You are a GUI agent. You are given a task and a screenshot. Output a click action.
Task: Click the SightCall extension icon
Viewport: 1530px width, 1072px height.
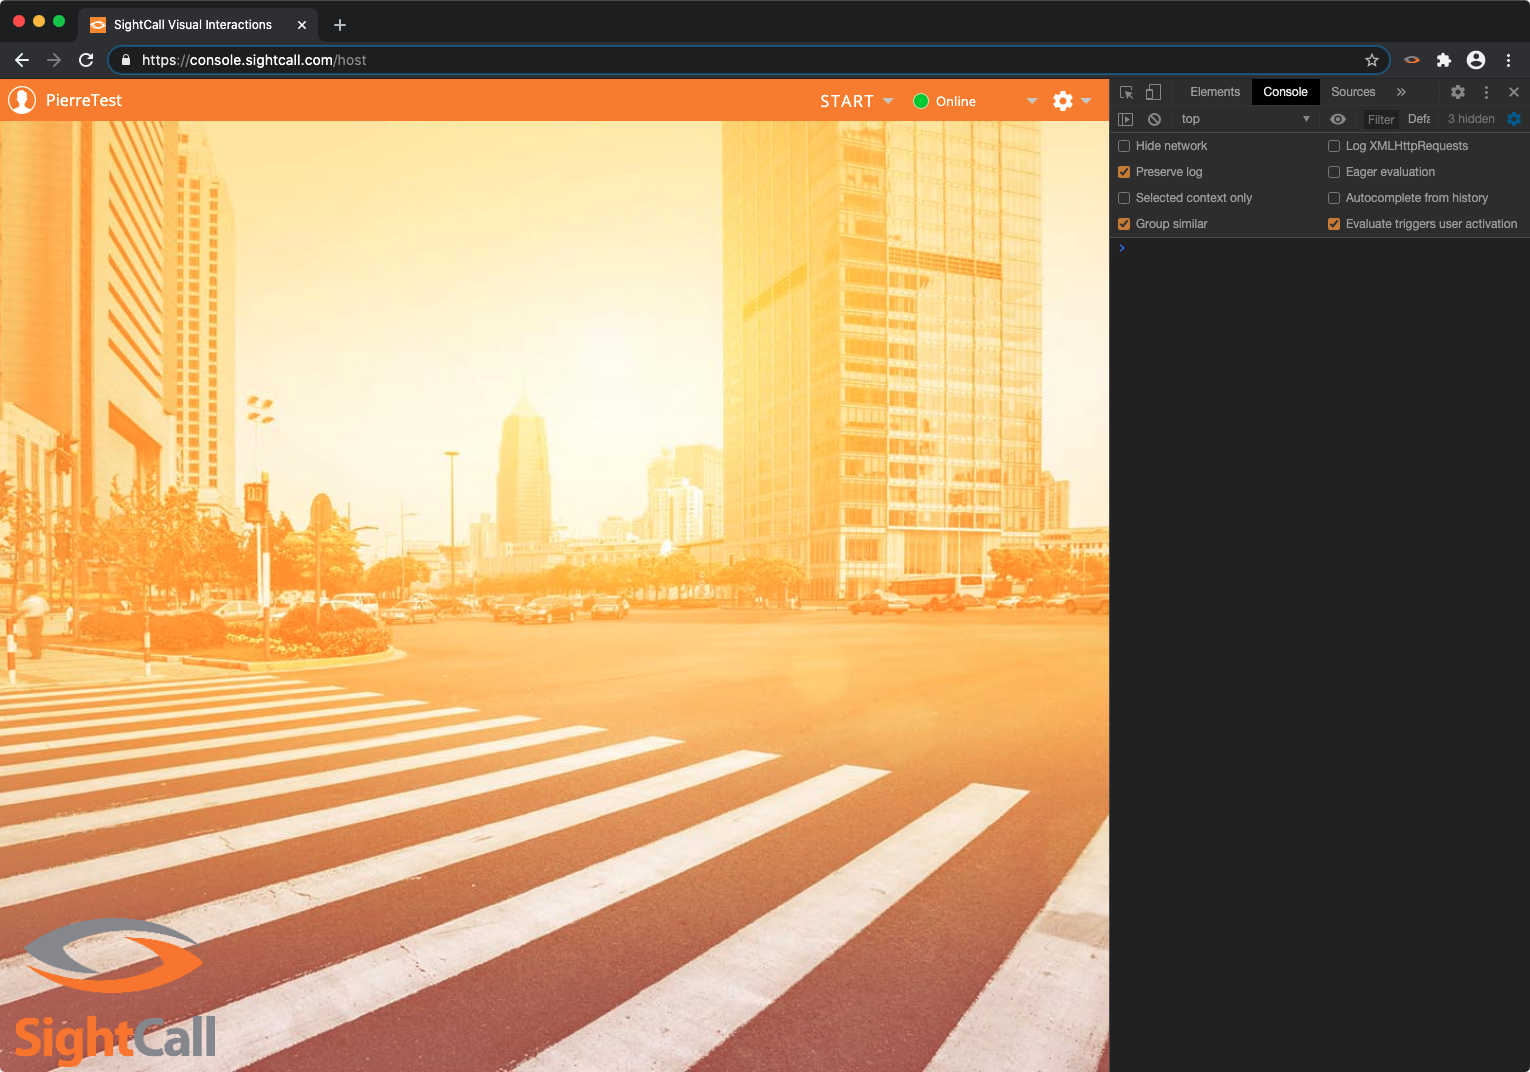[x=1412, y=60]
